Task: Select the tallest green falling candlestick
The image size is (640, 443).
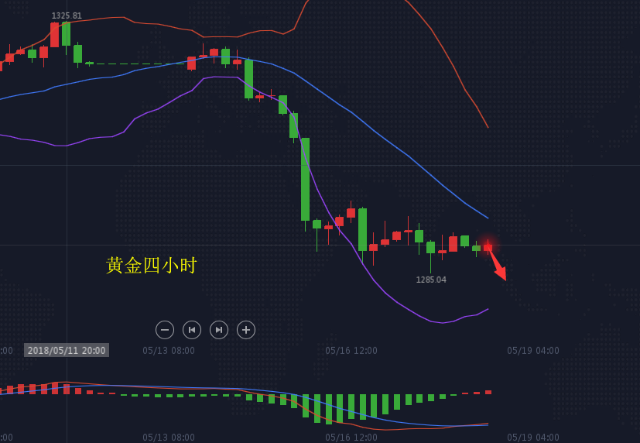Action: tap(305, 179)
